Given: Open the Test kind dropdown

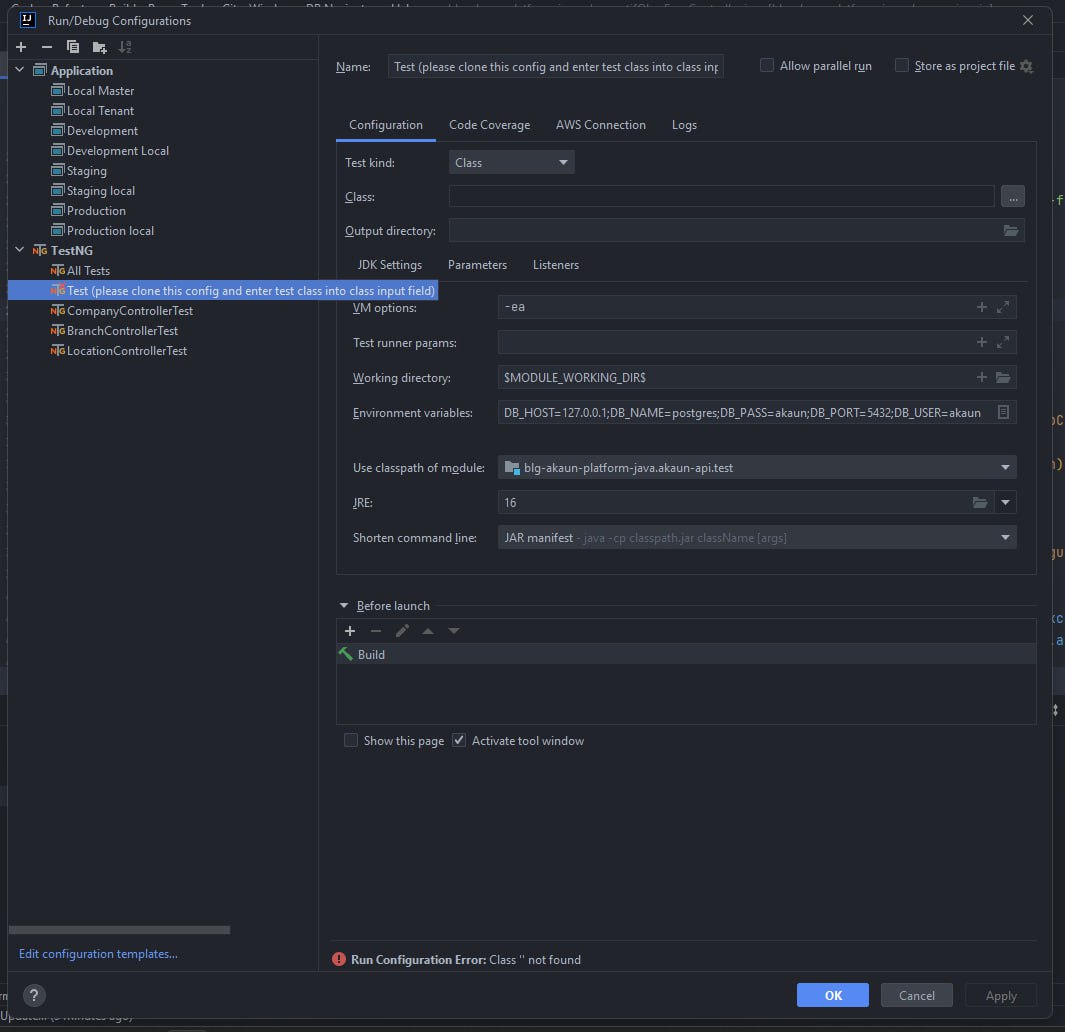Looking at the screenshot, I should pyautogui.click(x=511, y=163).
